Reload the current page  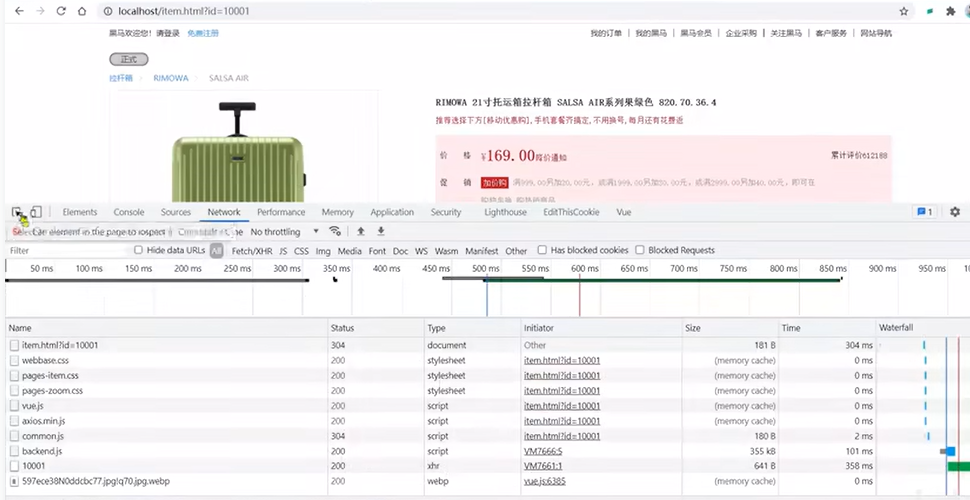click(x=61, y=11)
